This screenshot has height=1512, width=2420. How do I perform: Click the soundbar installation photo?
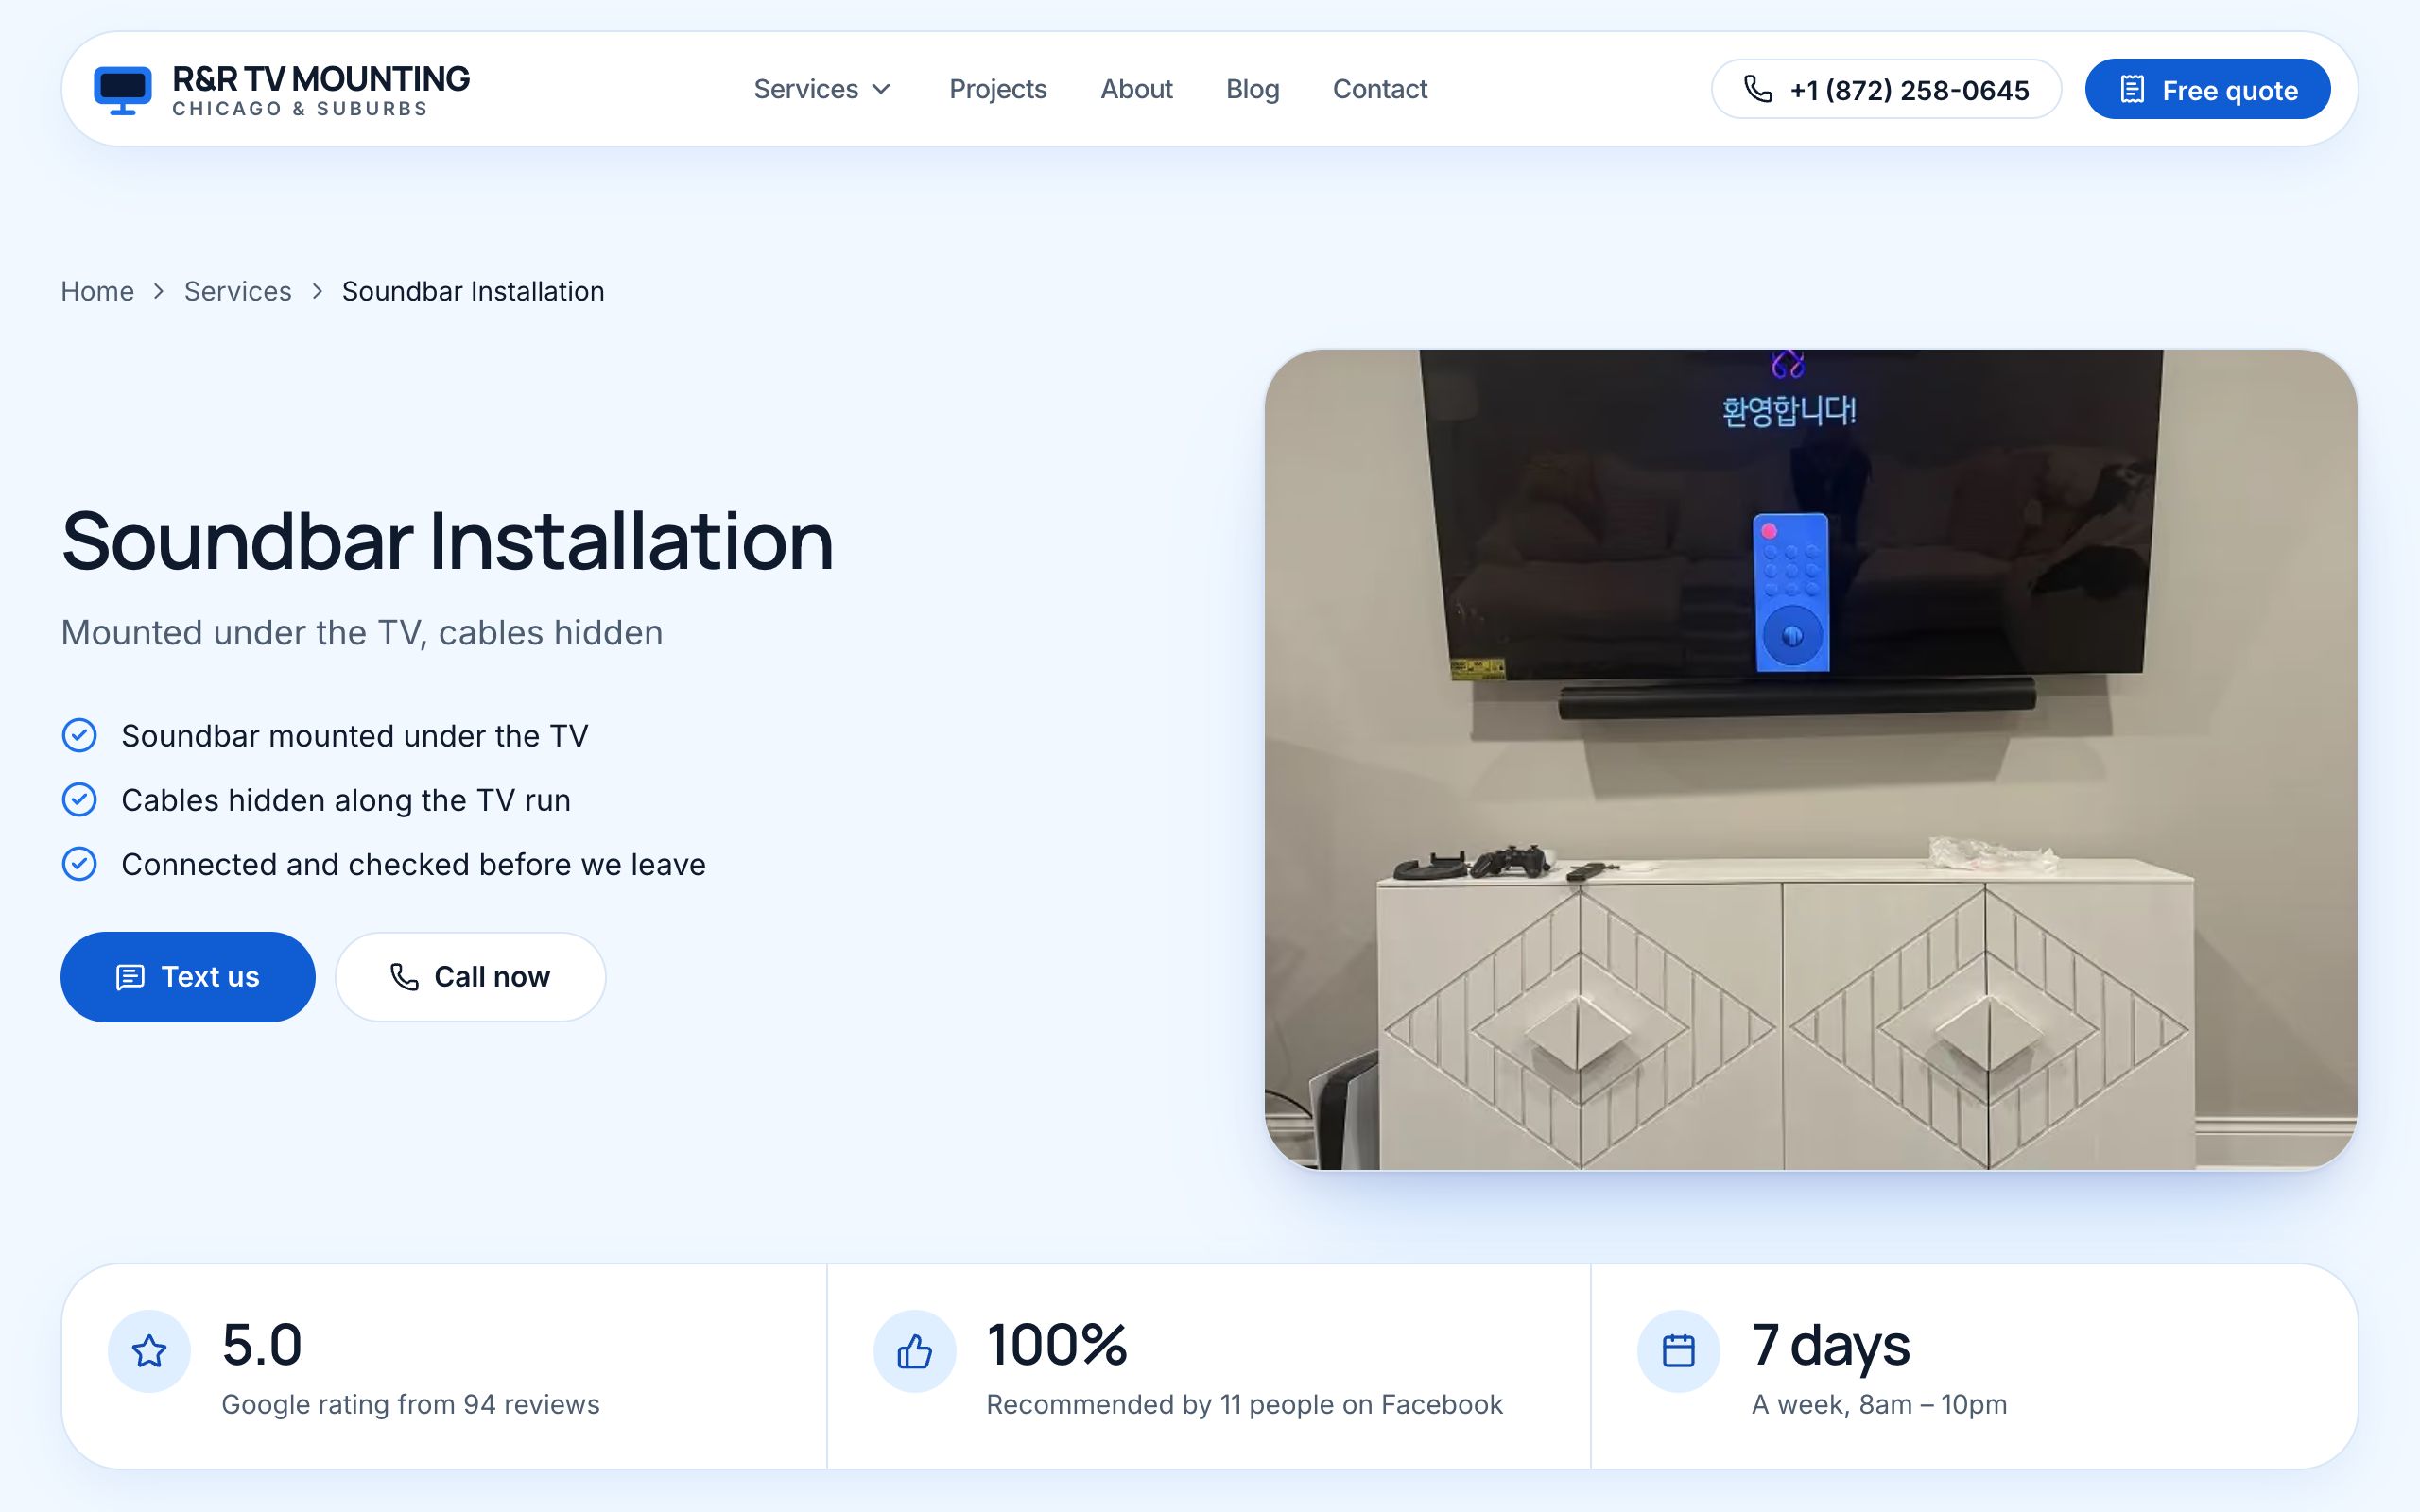click(x=1810, y=759)
